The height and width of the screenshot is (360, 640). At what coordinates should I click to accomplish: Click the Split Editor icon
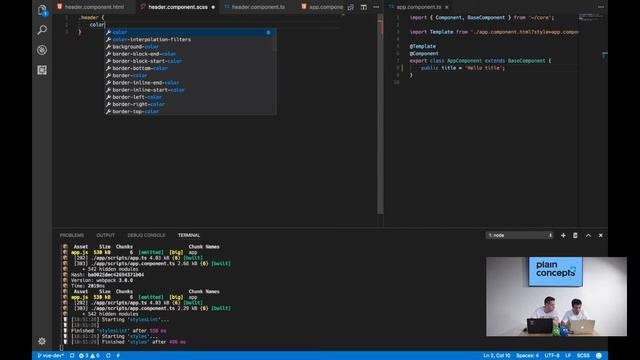(364, 7)
